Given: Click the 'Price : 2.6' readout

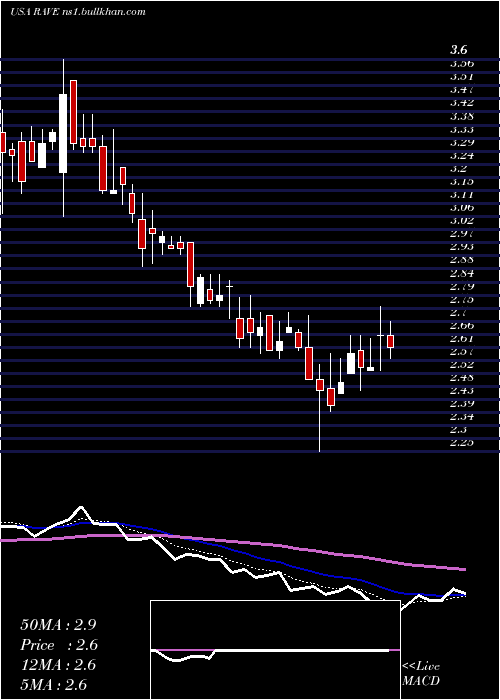Looking at the screenshot, I should (x=59, y=645).
